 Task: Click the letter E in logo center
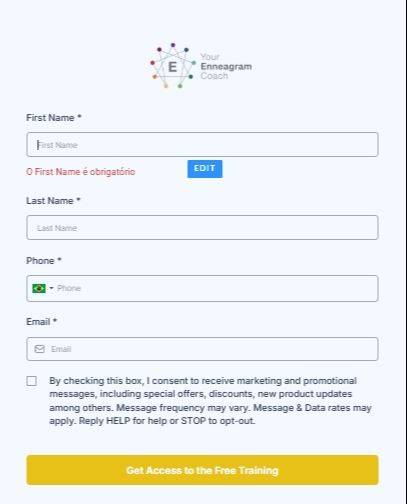172,67
